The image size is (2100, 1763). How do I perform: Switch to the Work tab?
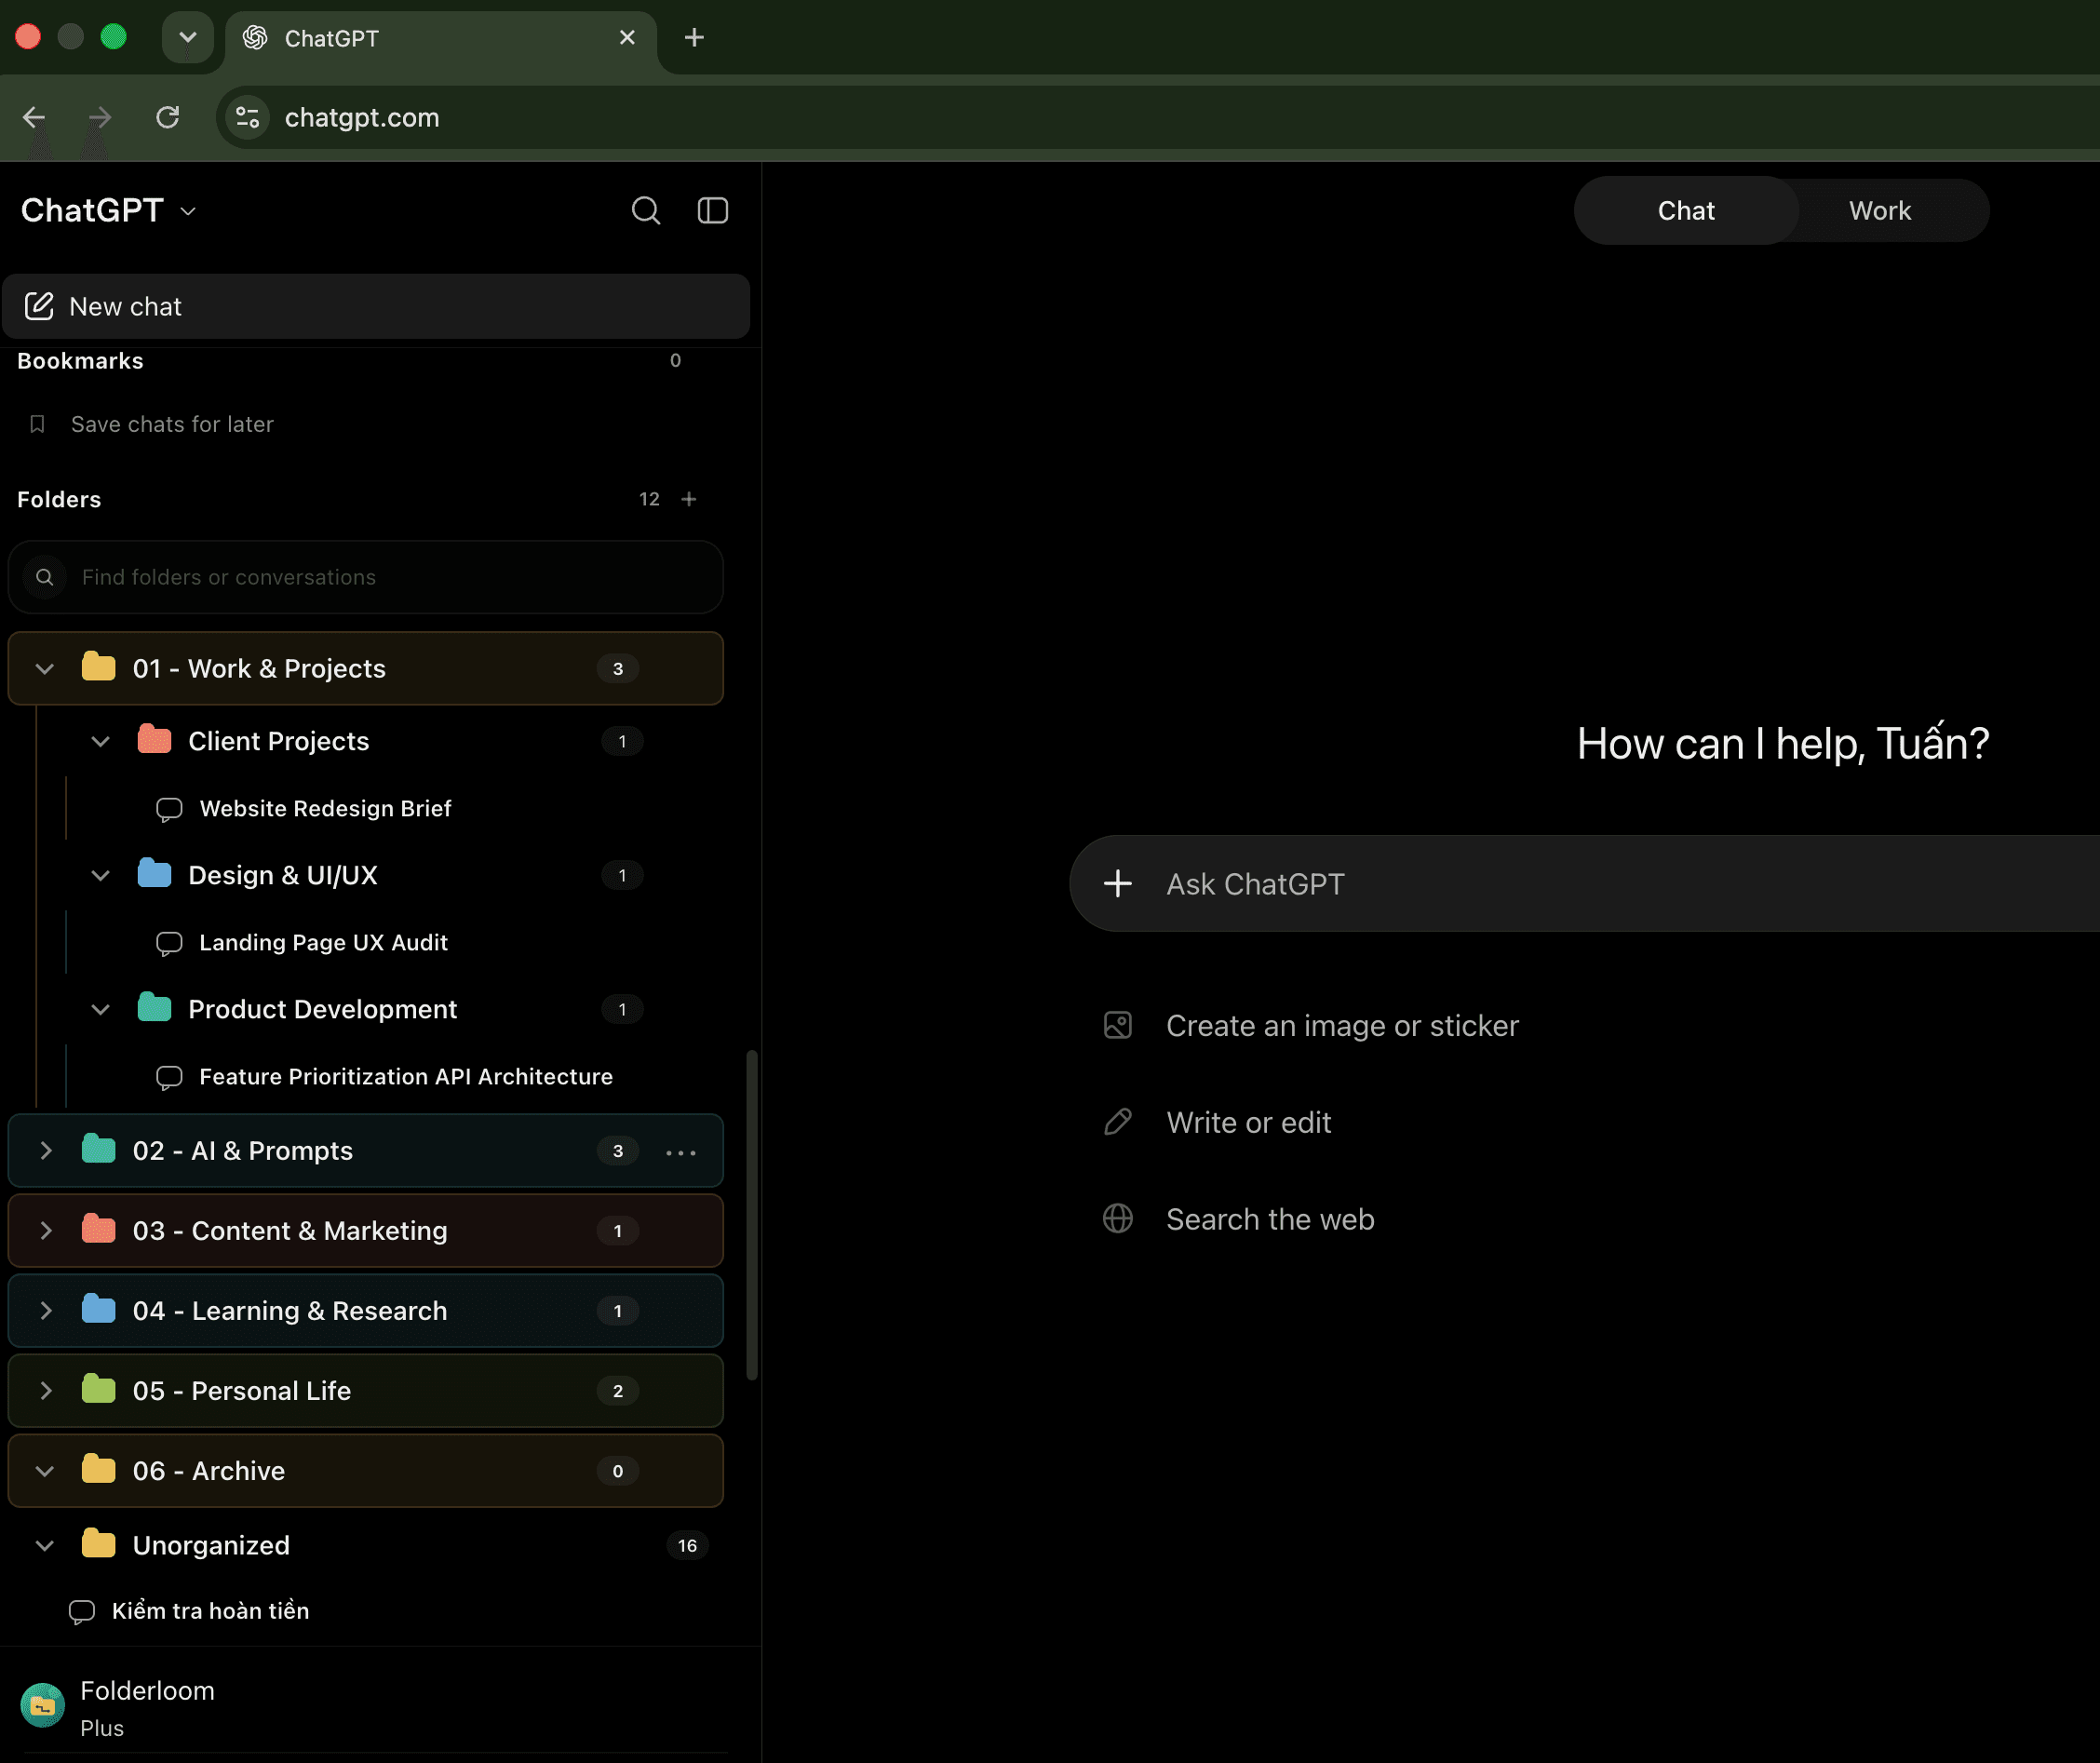coord(1880,211)
